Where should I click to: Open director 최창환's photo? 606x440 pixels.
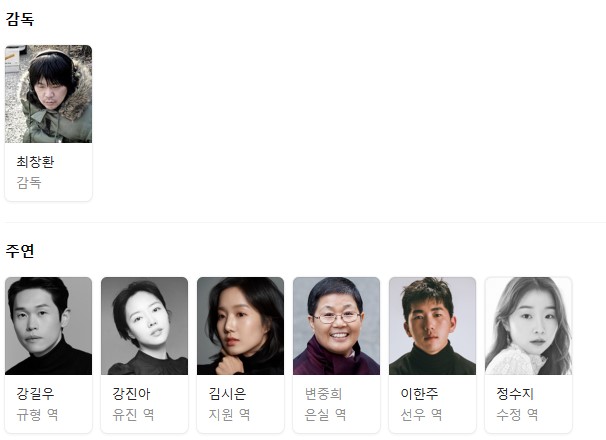[x=48, y=94]
